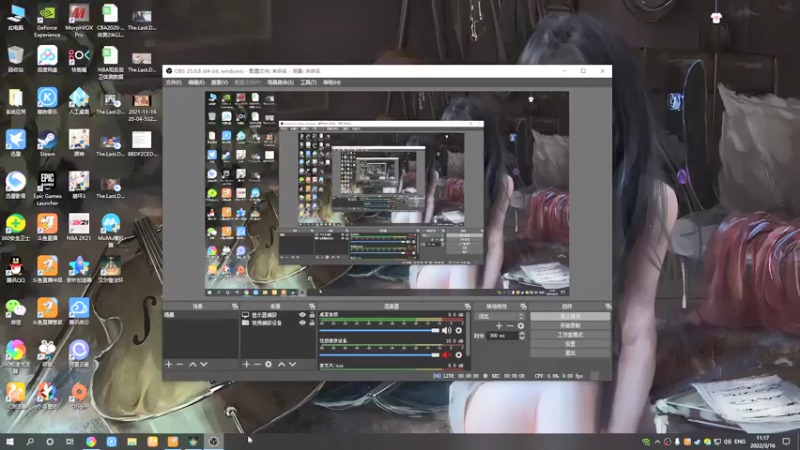
Task: Click the OBS Studio taskbar icon
Action: click(214, 441)
